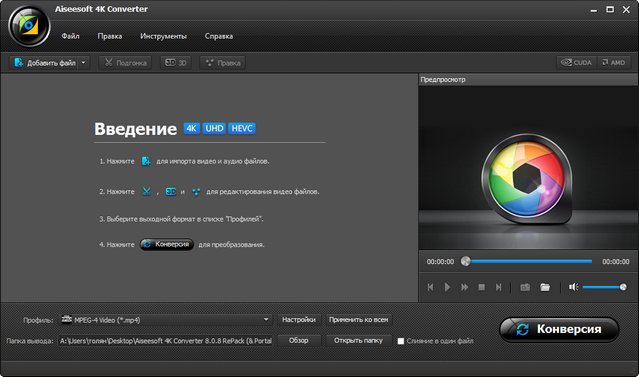Click Применить ко всем button

359,320
